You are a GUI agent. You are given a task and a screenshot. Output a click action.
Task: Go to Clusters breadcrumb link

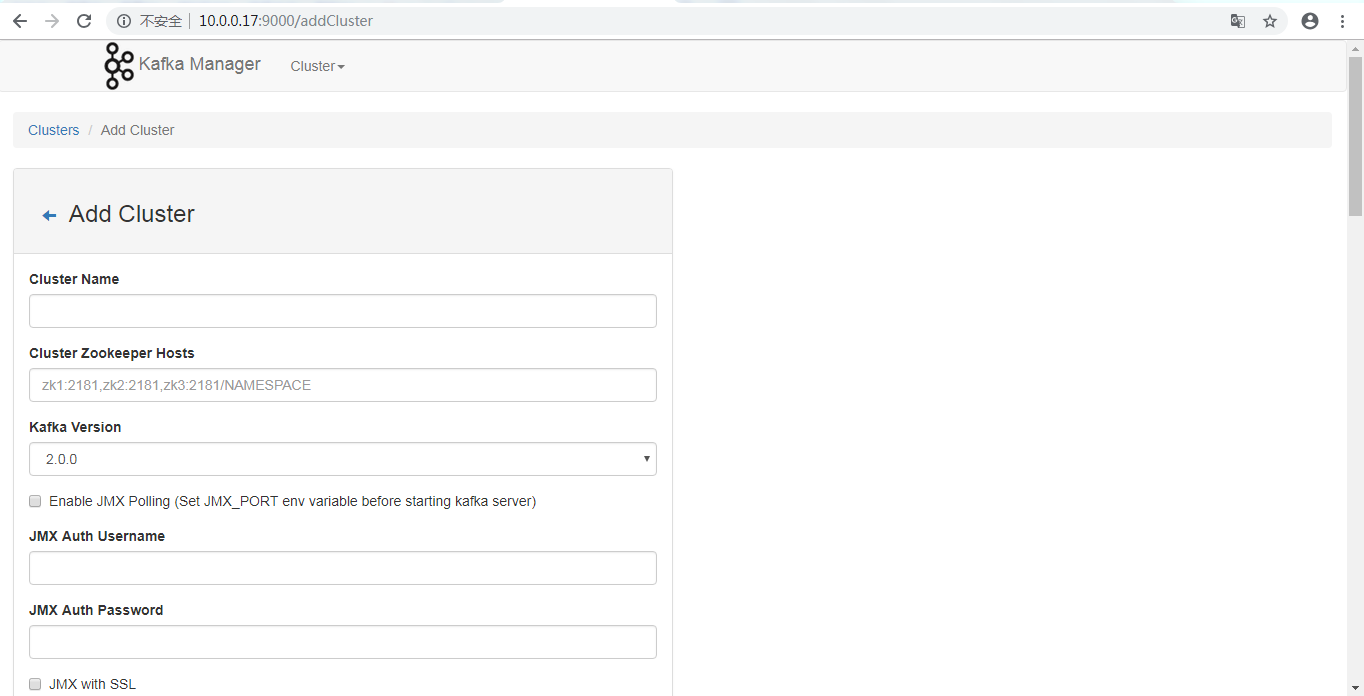(x=53, y=130)
